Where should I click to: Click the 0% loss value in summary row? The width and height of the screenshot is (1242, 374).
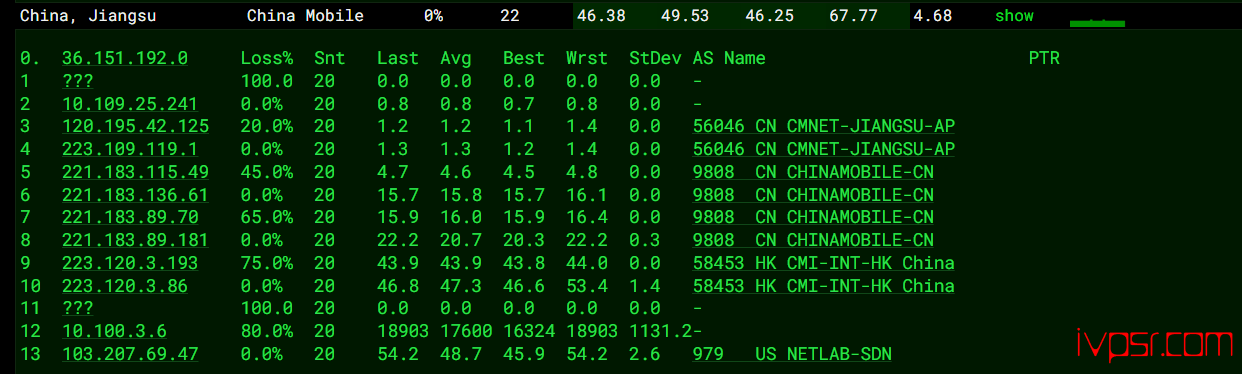click(433, 16)
